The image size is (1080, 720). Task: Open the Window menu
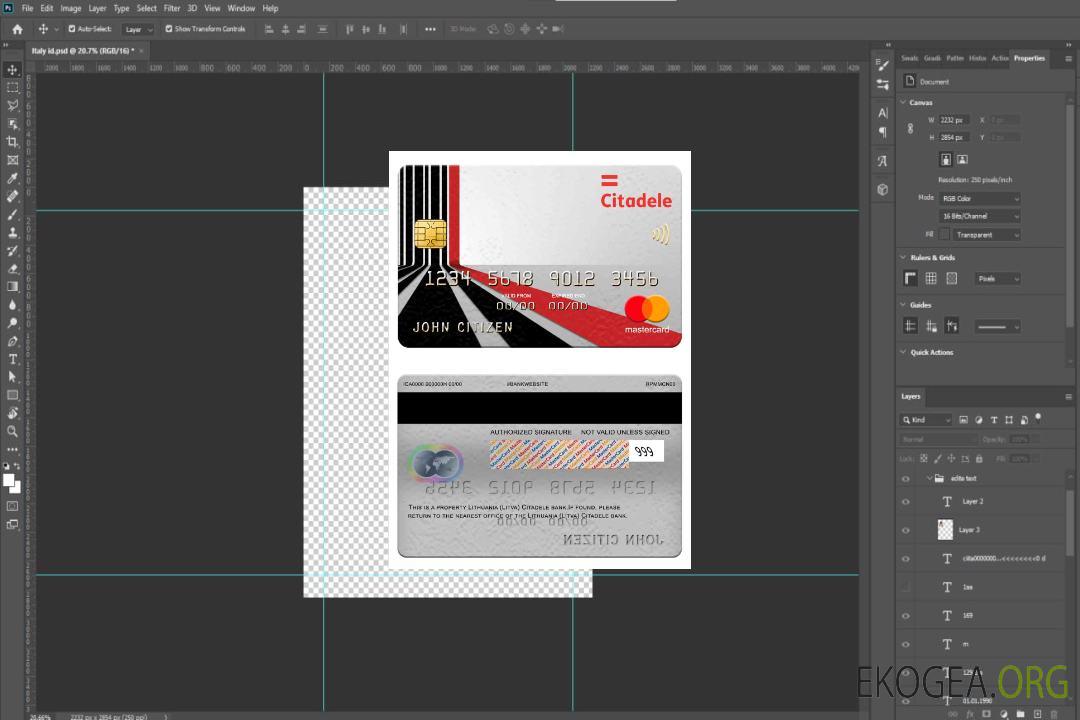pos(241,8)
